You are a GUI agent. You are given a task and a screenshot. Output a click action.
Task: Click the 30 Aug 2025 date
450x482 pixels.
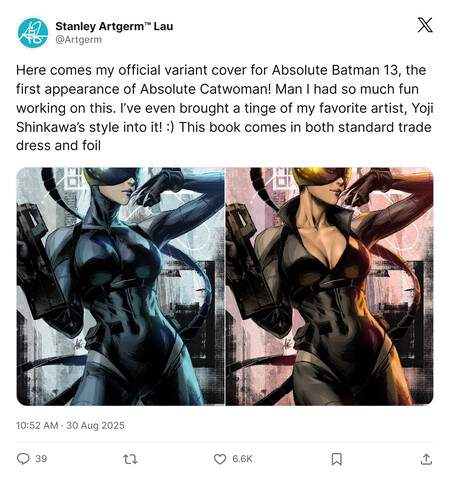point(95,426)
